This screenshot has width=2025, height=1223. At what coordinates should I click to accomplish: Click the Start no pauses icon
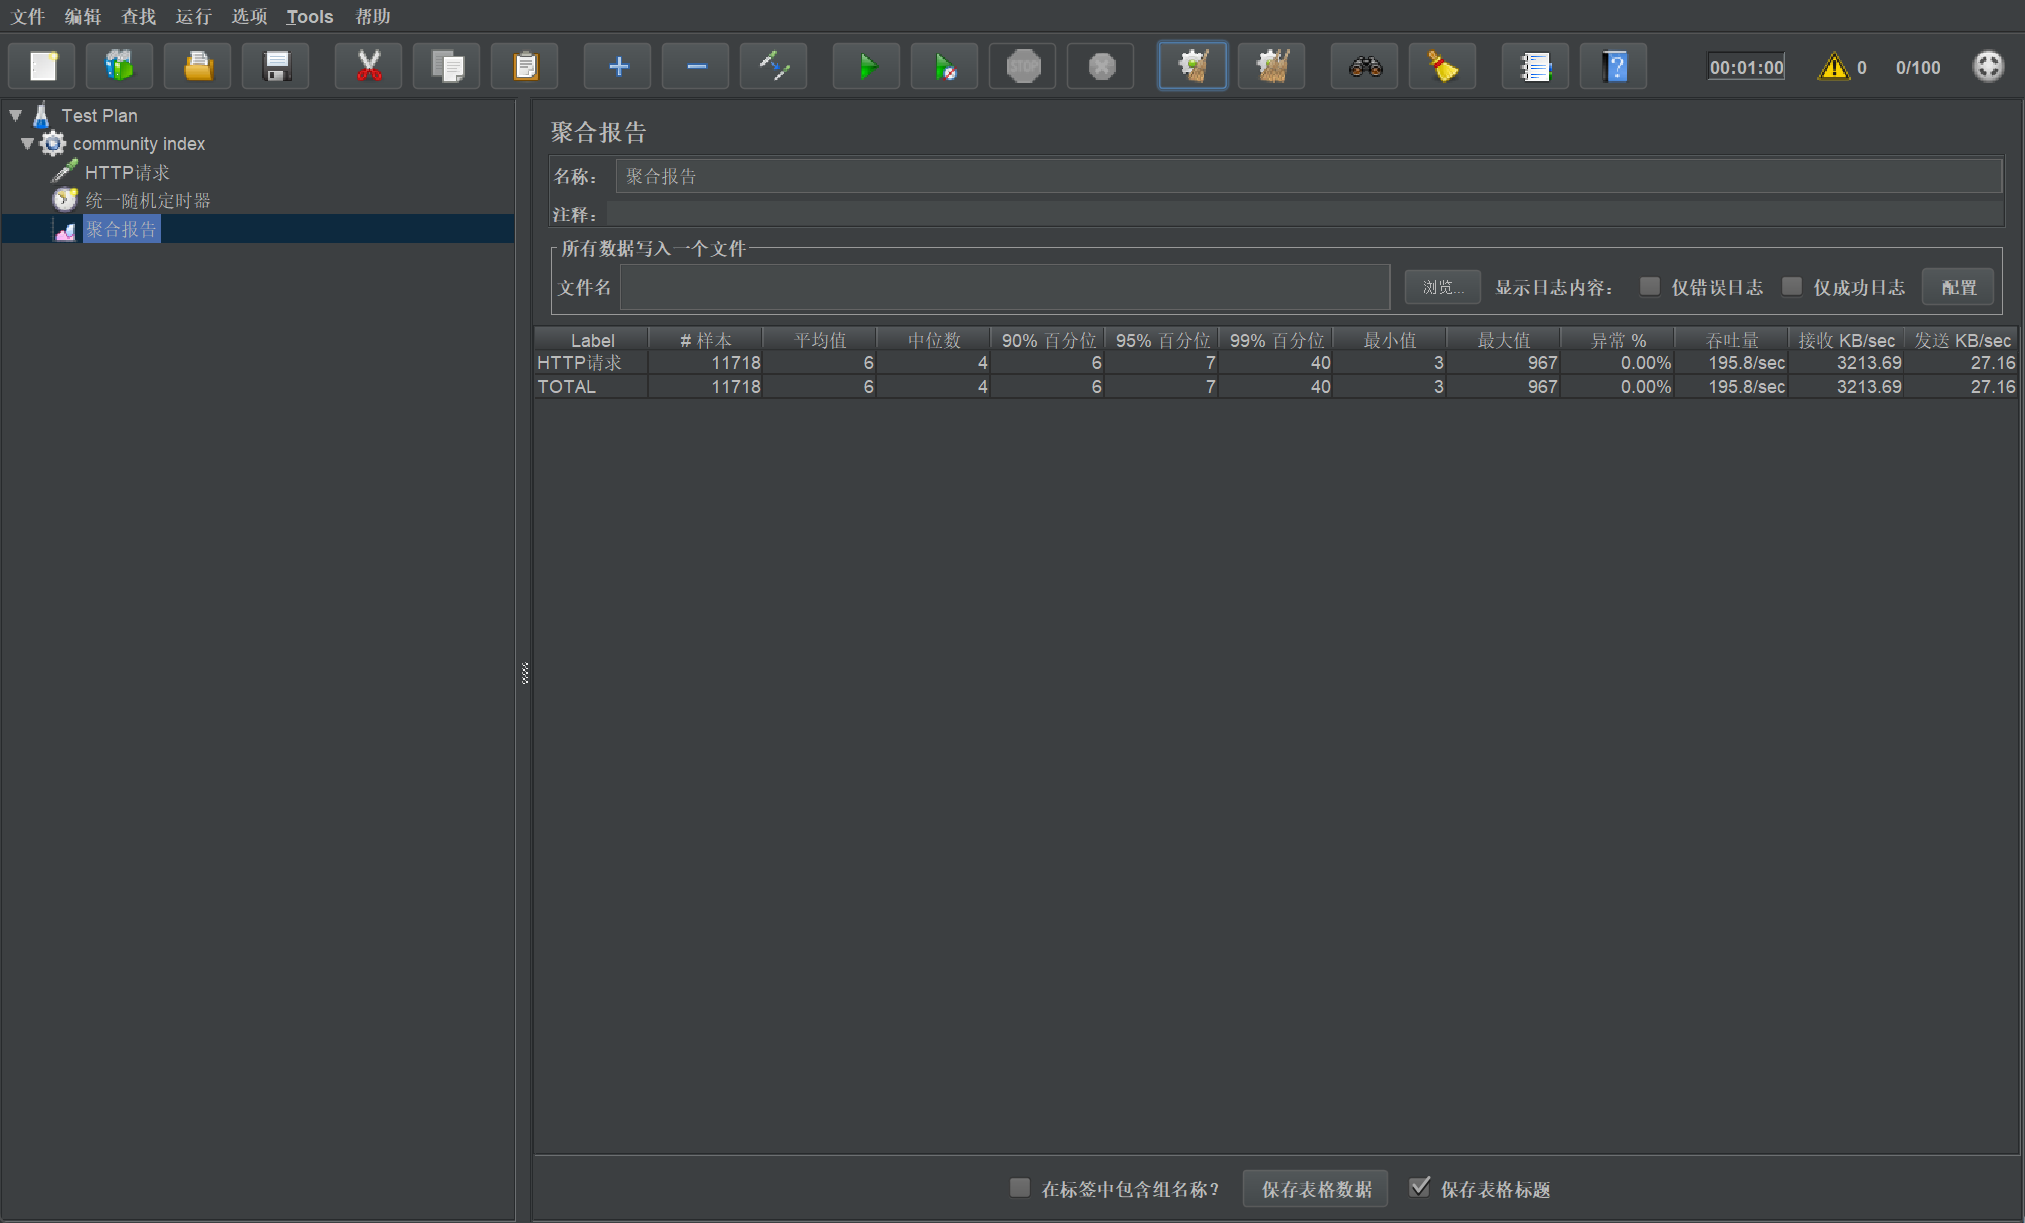944,67
